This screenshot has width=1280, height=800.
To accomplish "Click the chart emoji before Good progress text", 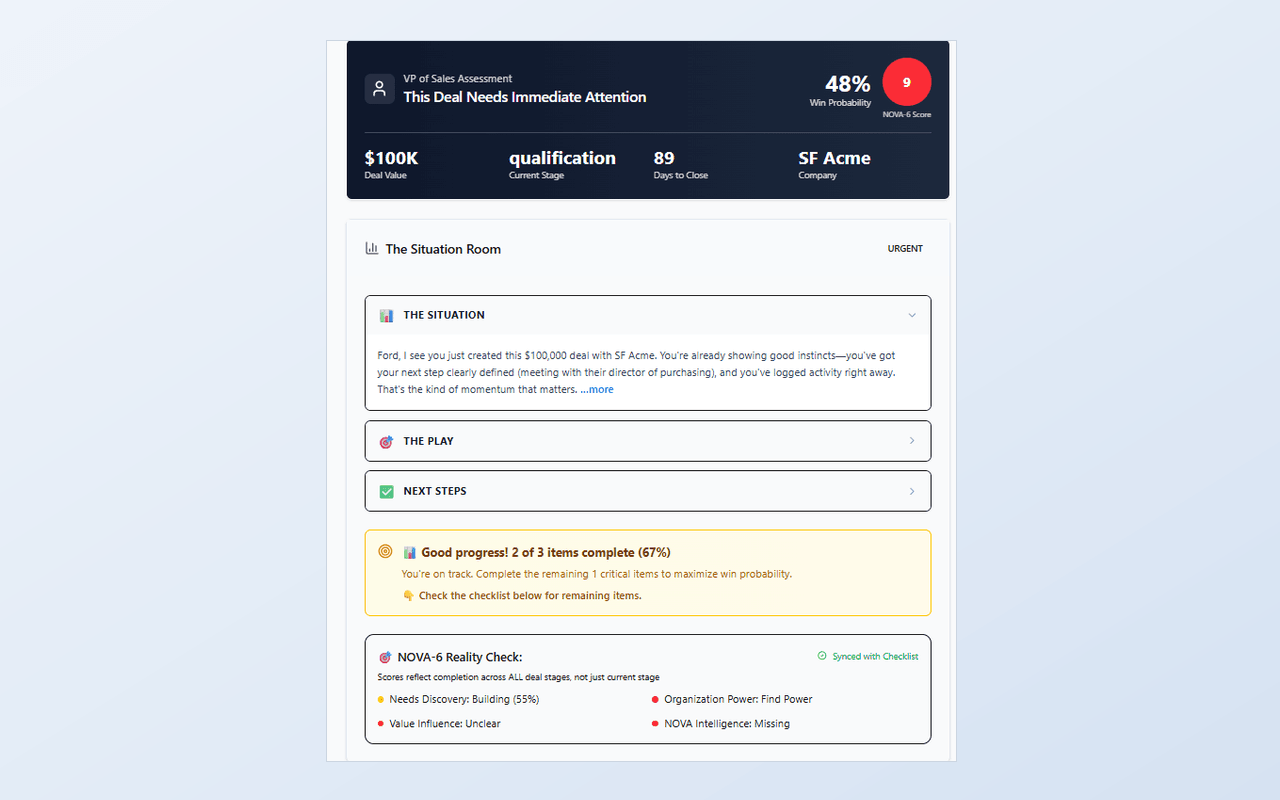I will pos(409,552).
